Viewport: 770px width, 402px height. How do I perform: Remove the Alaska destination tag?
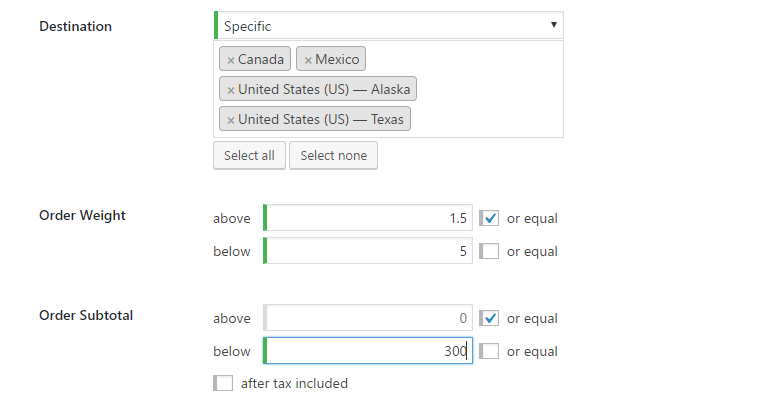pos(231,90)
